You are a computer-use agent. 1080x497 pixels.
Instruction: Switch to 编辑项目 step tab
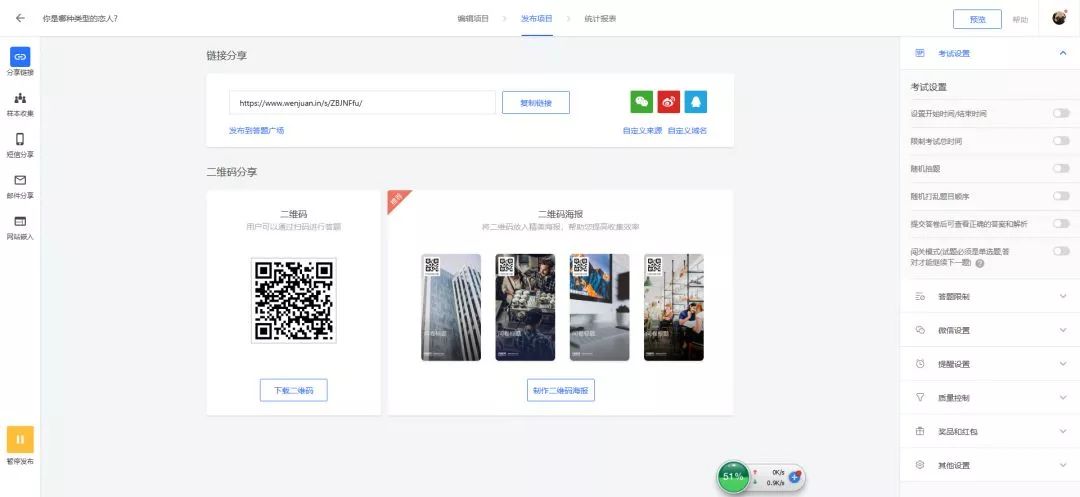point(473,19)
